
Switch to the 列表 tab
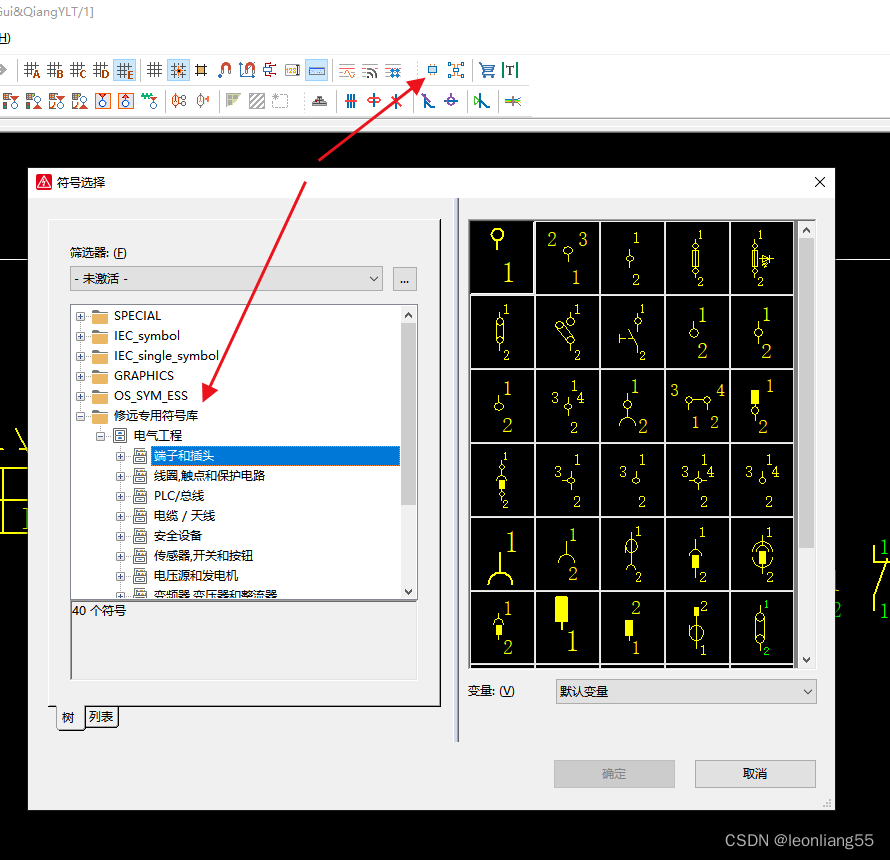coord(101,716)
